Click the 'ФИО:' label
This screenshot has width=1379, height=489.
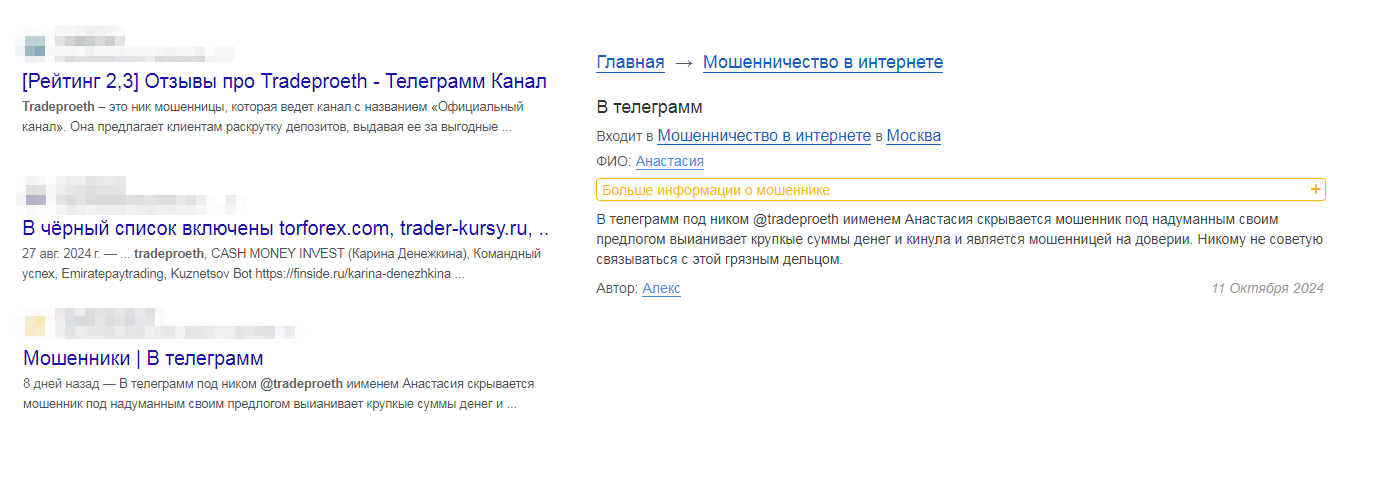[x=614, y=161]
